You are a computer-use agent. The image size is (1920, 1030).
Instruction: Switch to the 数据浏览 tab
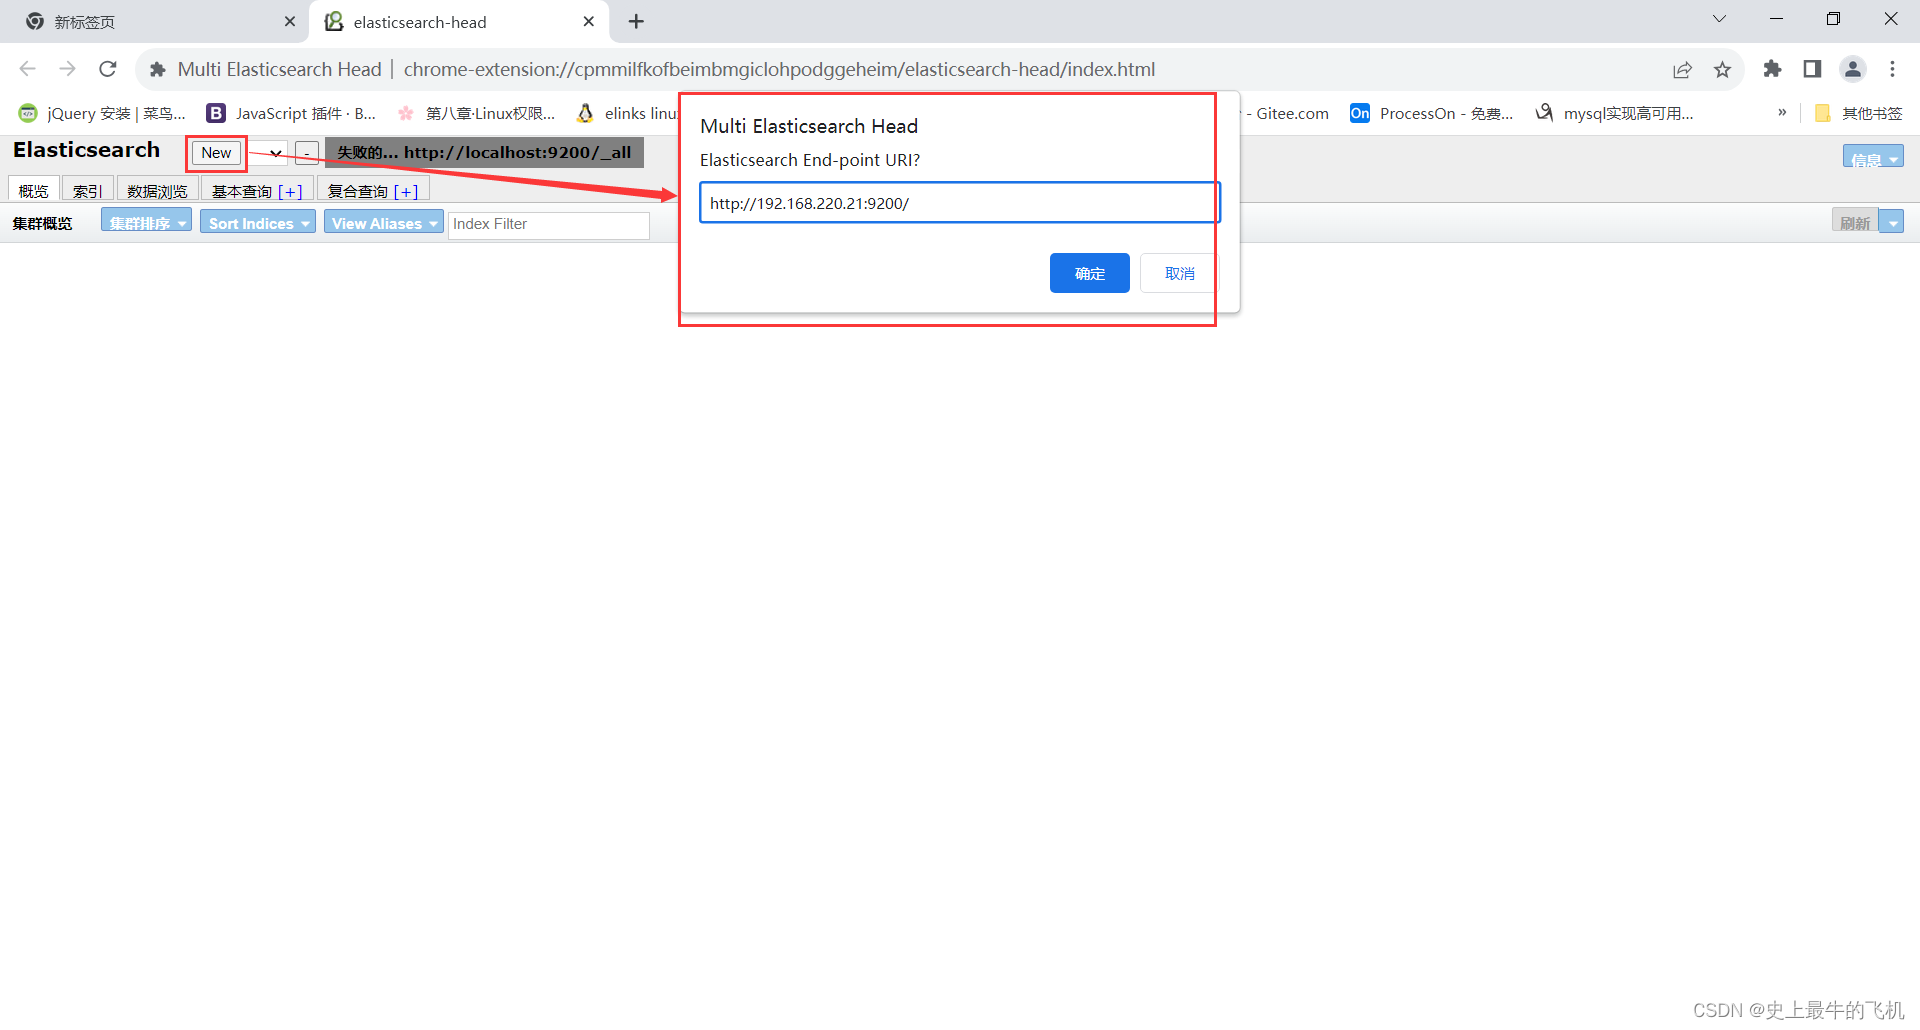click(x=157, y=190)
